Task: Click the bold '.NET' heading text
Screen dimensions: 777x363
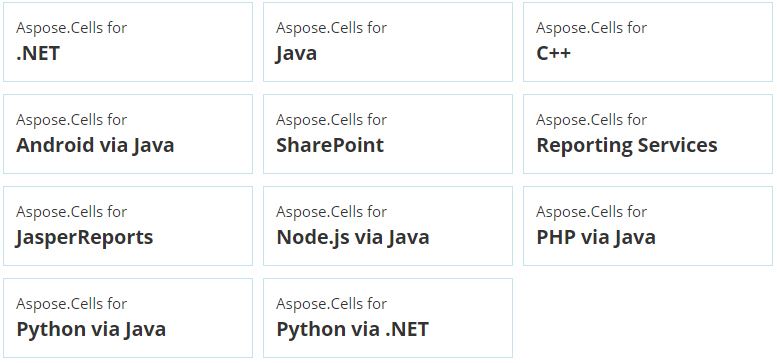Action: tap(38, 53)
